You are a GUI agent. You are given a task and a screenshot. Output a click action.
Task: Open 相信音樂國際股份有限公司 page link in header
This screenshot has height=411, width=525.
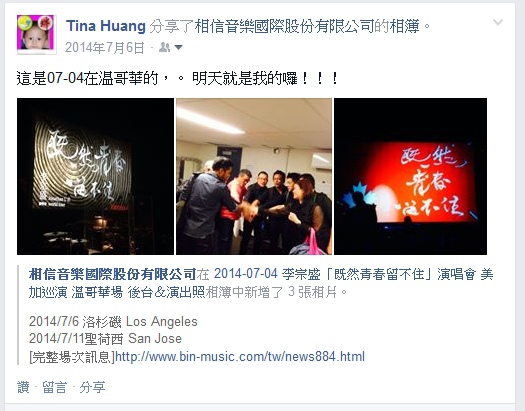coord(284,26)
